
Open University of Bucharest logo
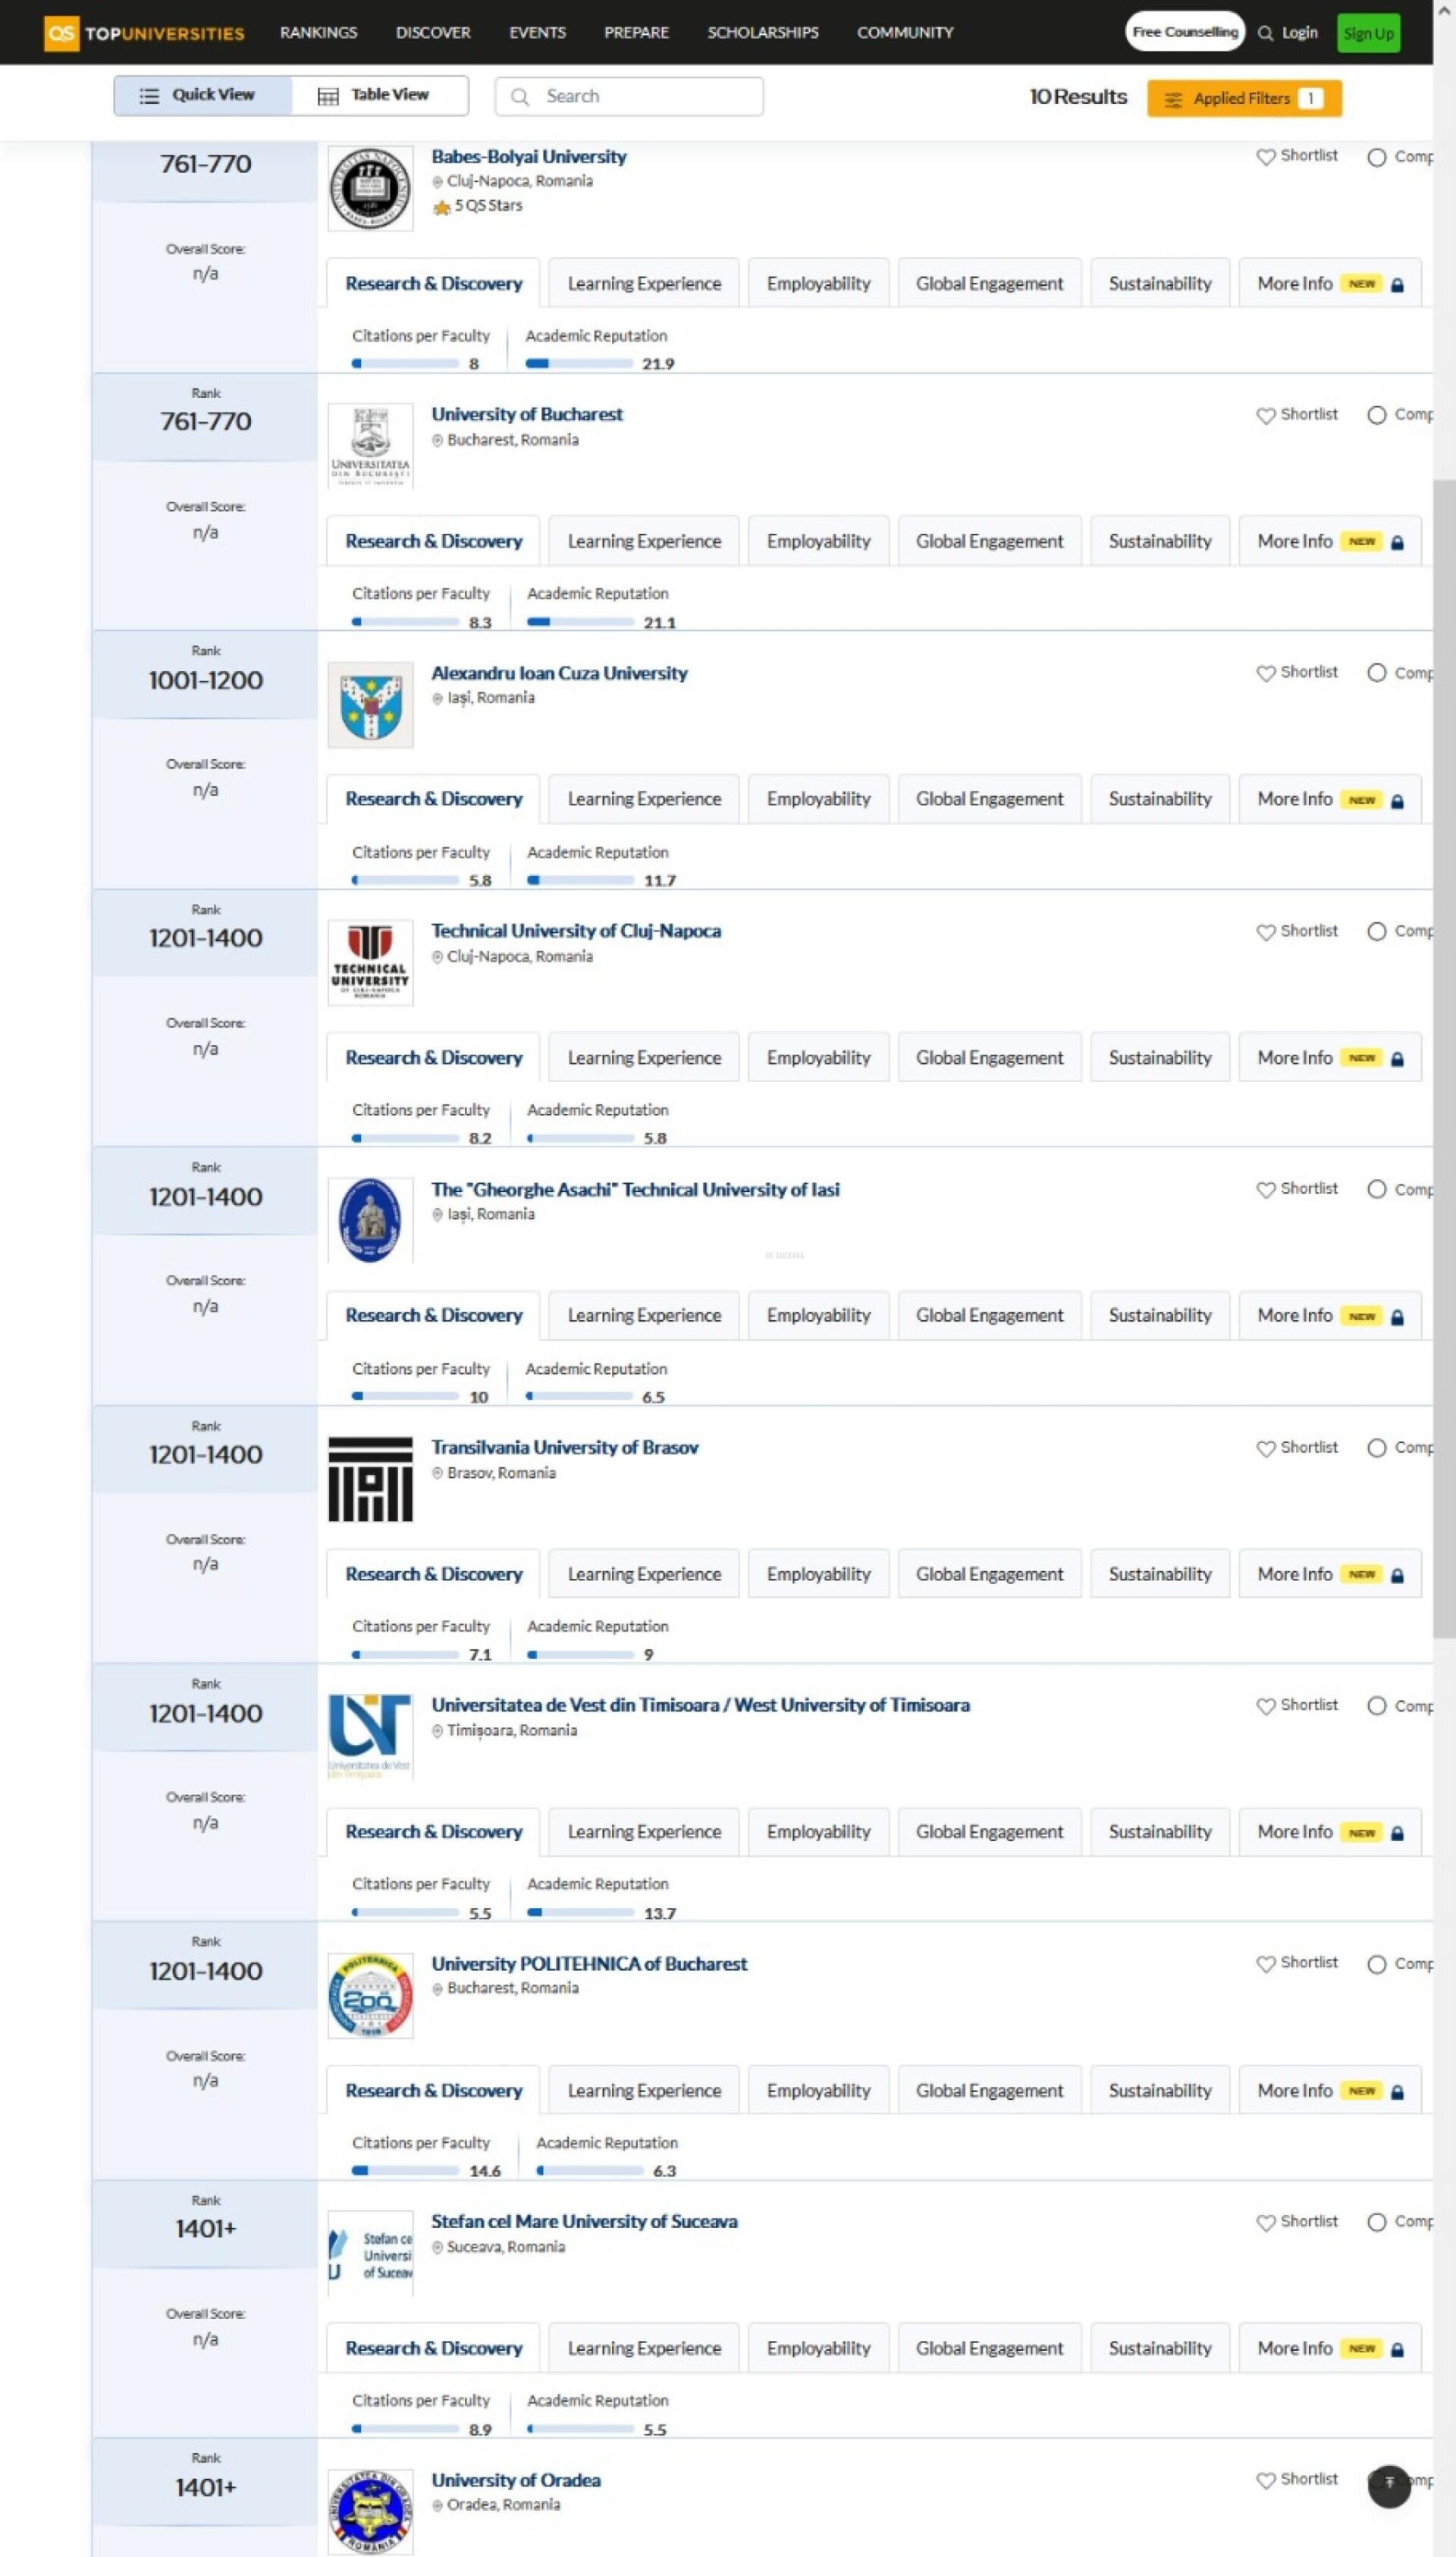coord(370,446)
